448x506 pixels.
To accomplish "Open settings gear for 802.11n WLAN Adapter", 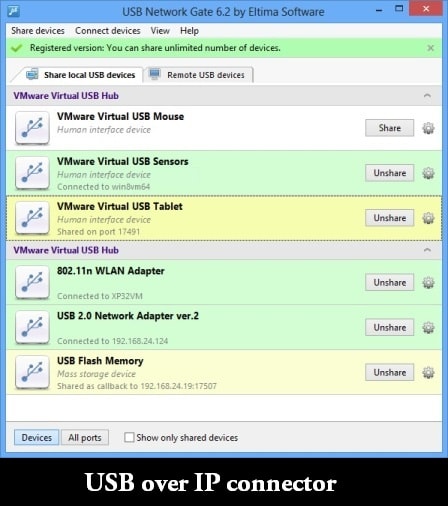I will [428, 283].
